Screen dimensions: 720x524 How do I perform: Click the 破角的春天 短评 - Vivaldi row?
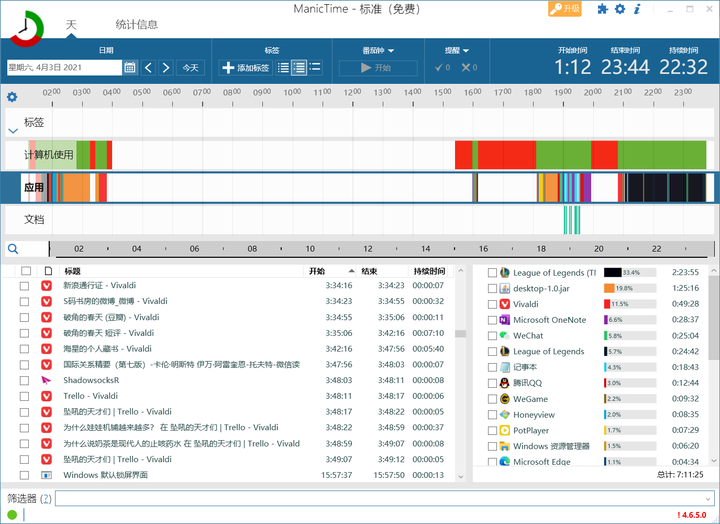pos(230,333)
